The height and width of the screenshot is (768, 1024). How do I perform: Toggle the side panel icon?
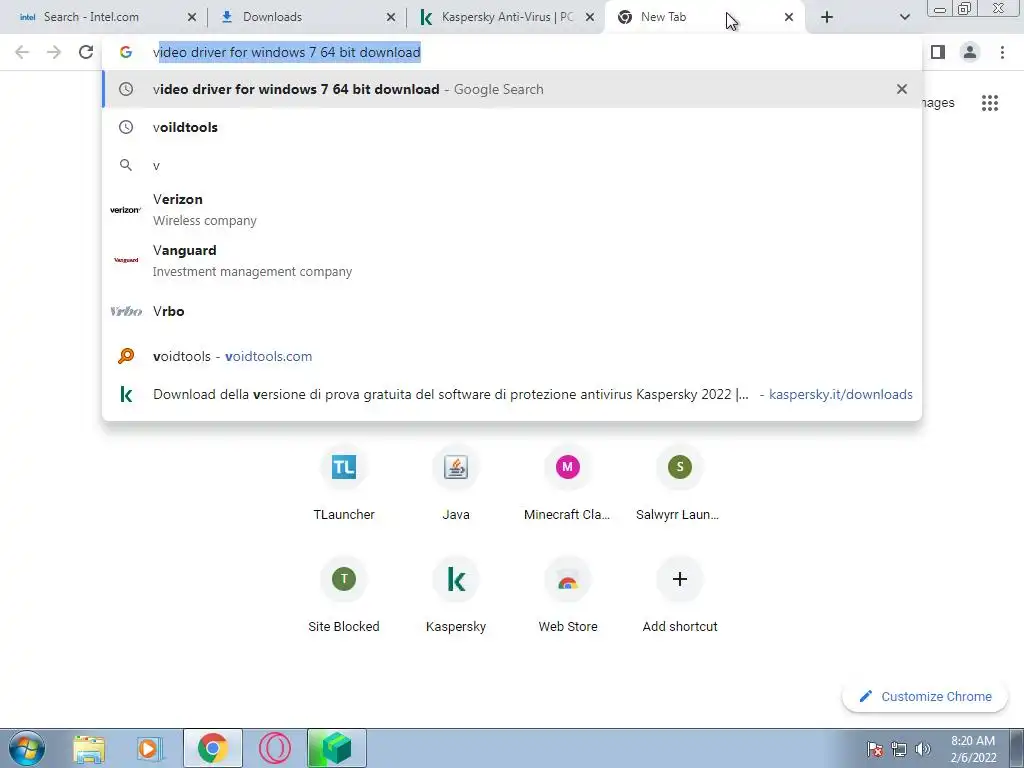(x=938, y=52)
